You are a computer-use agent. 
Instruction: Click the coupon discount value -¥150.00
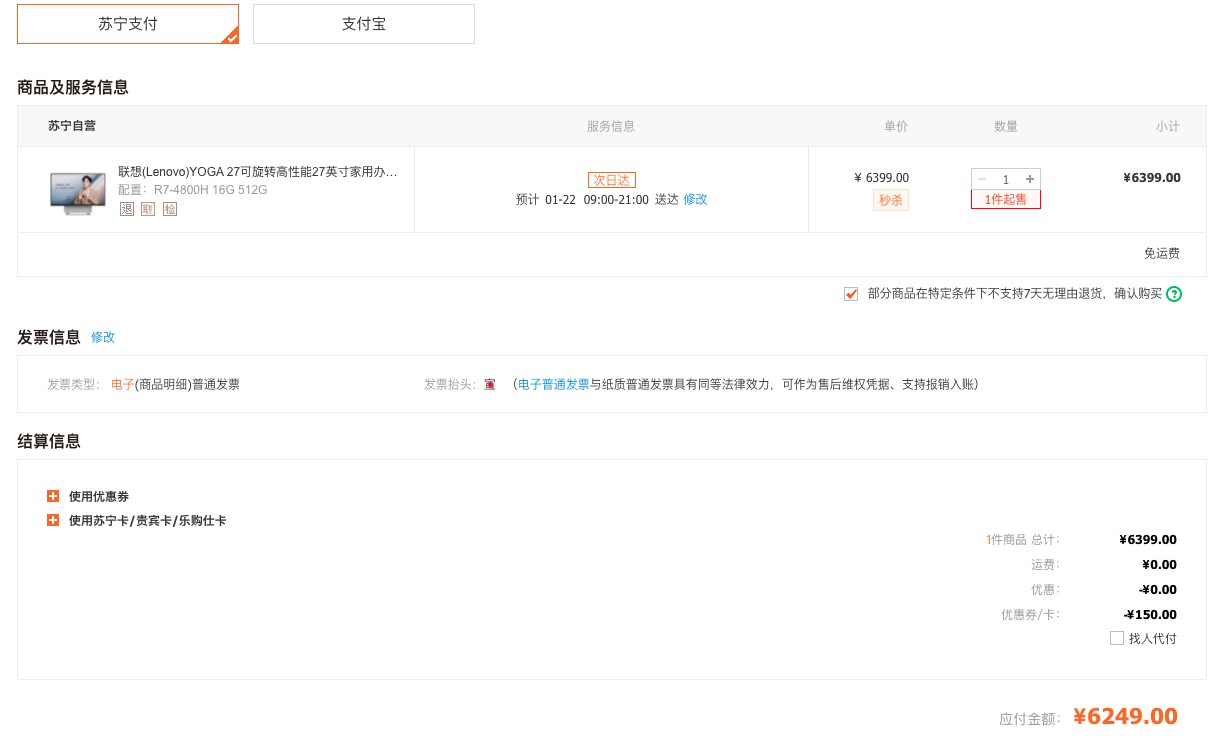(1150, 615)
